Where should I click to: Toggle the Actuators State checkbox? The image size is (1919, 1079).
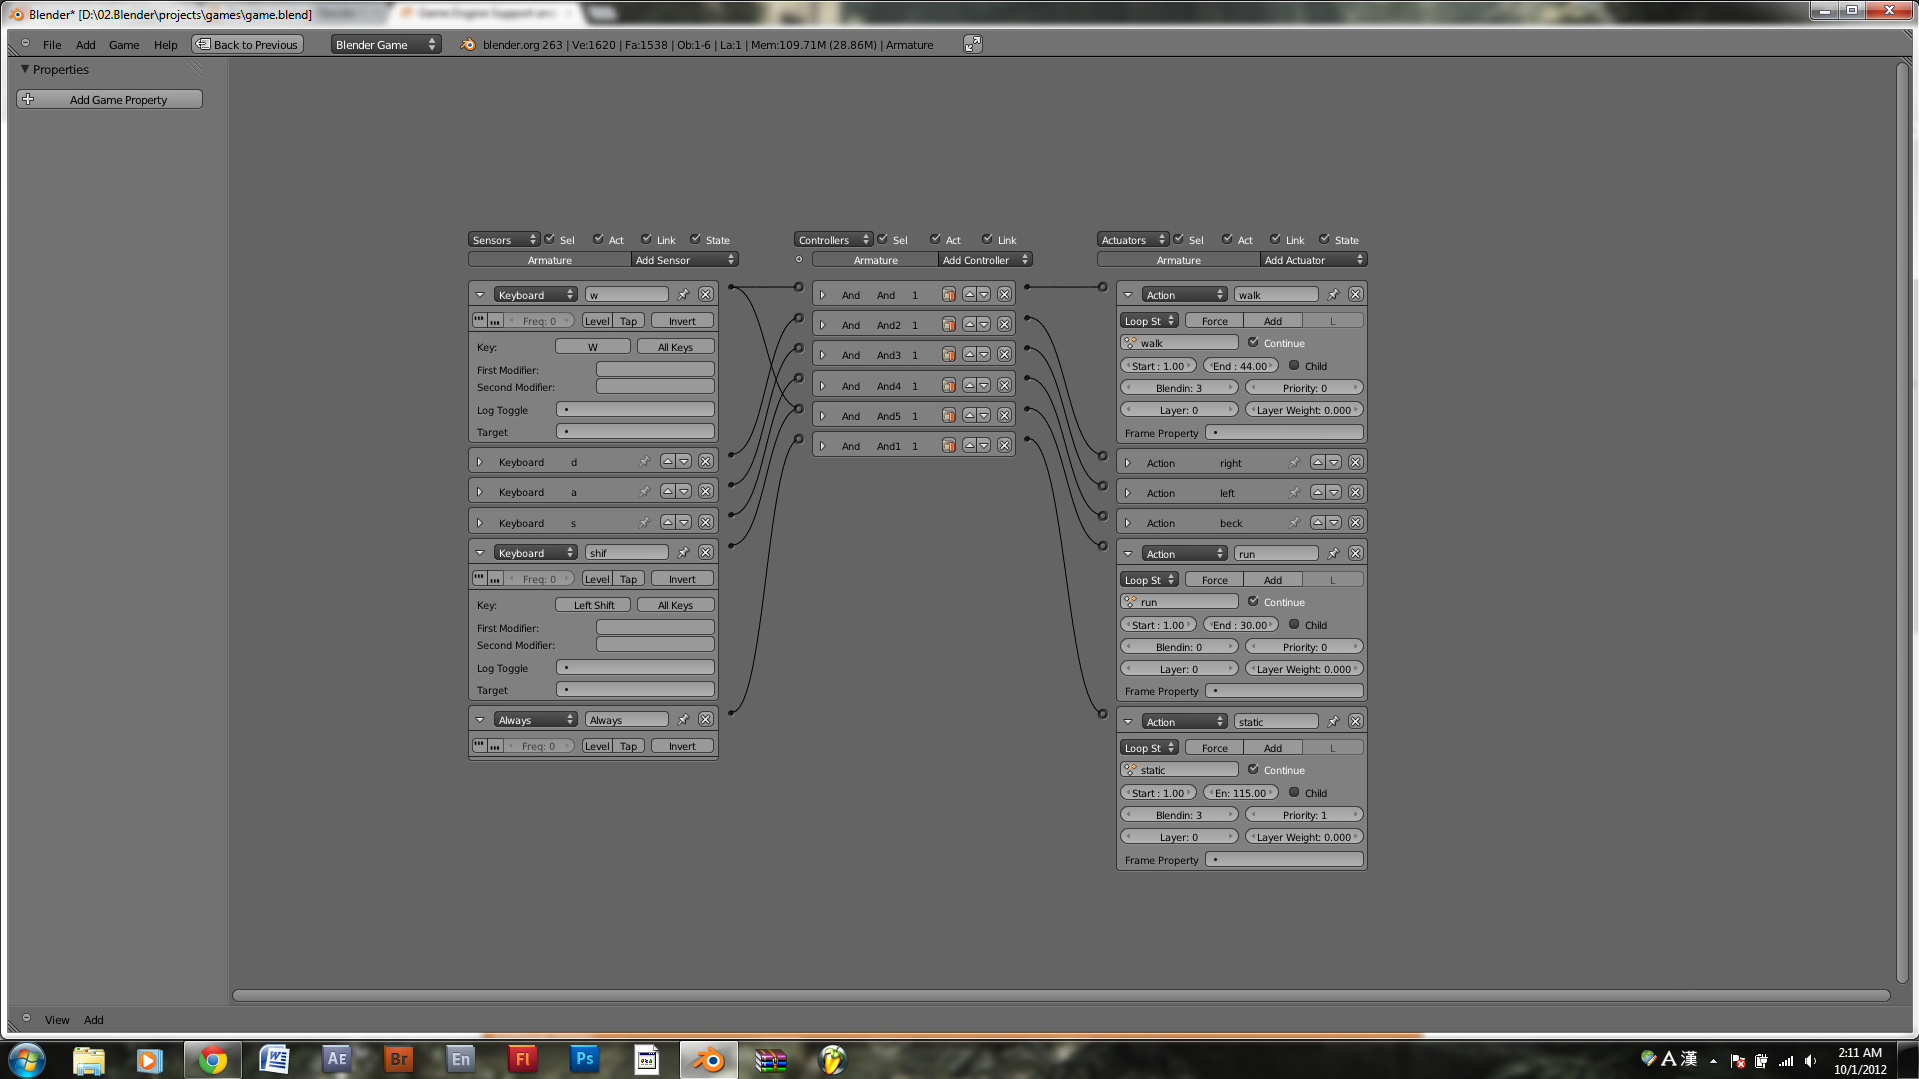[x=1324, y=239]
